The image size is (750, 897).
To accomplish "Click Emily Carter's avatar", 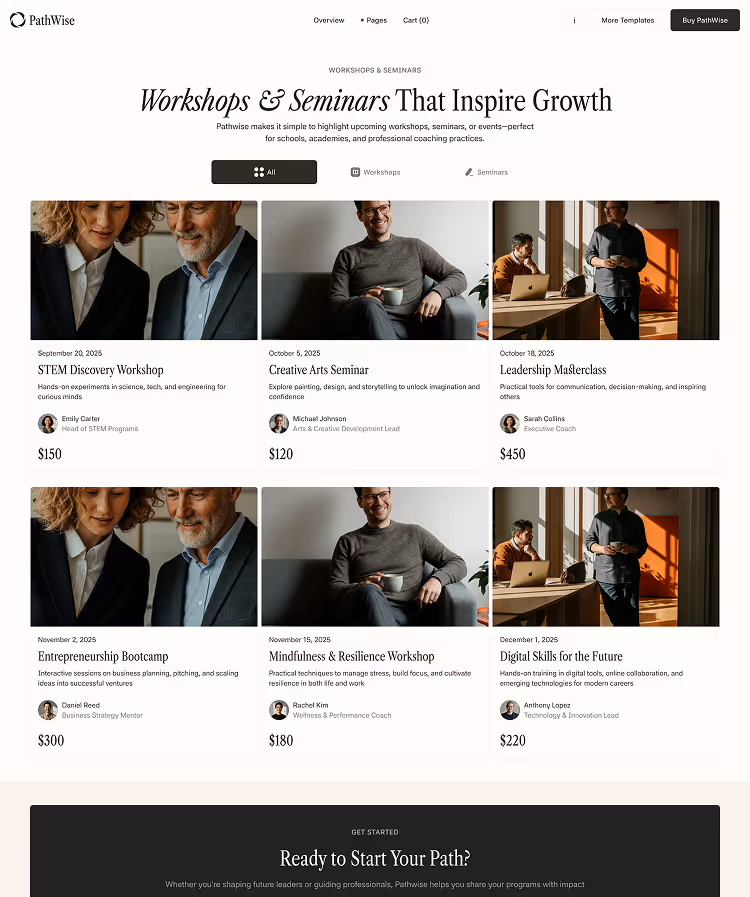I will click(x=48, y=424).
